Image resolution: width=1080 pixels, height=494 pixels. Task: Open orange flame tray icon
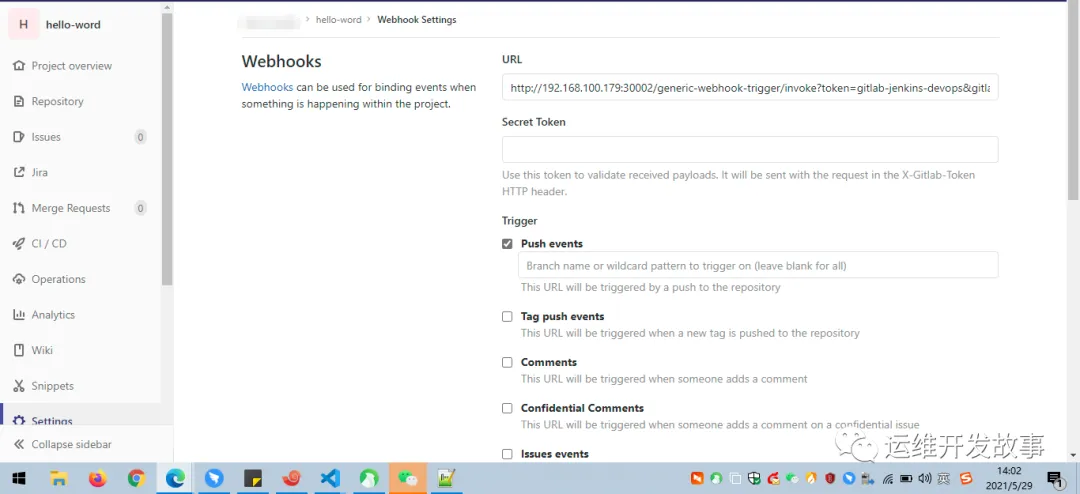point(811,478)
